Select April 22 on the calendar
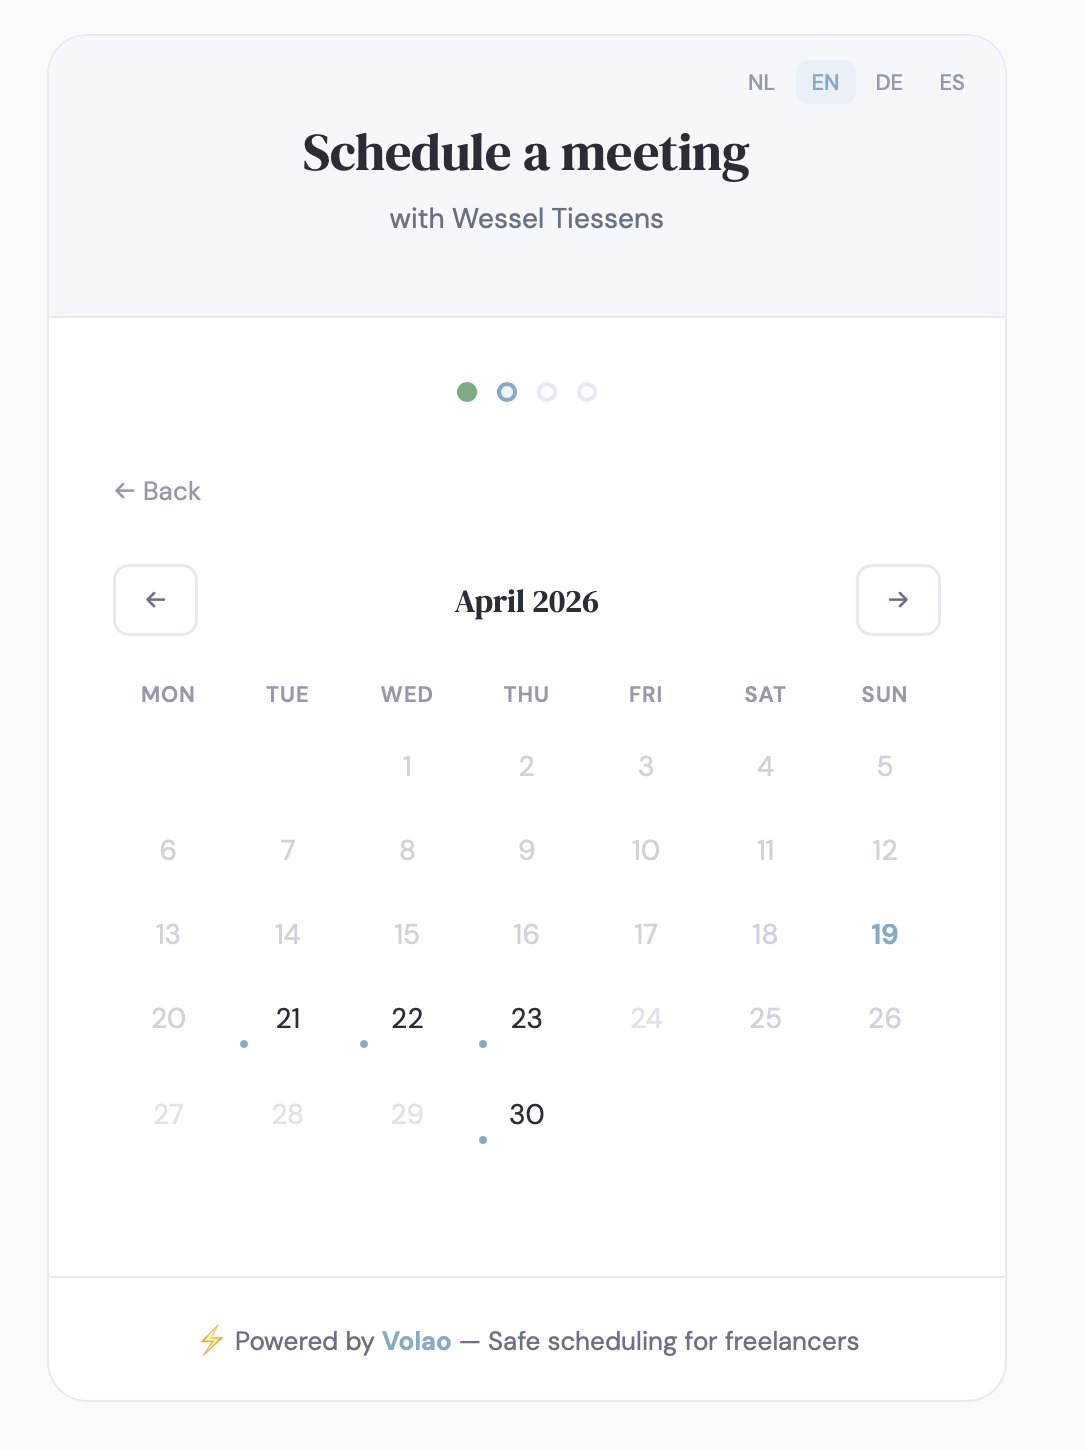1086x1450 pixels. coord(406,1018)
